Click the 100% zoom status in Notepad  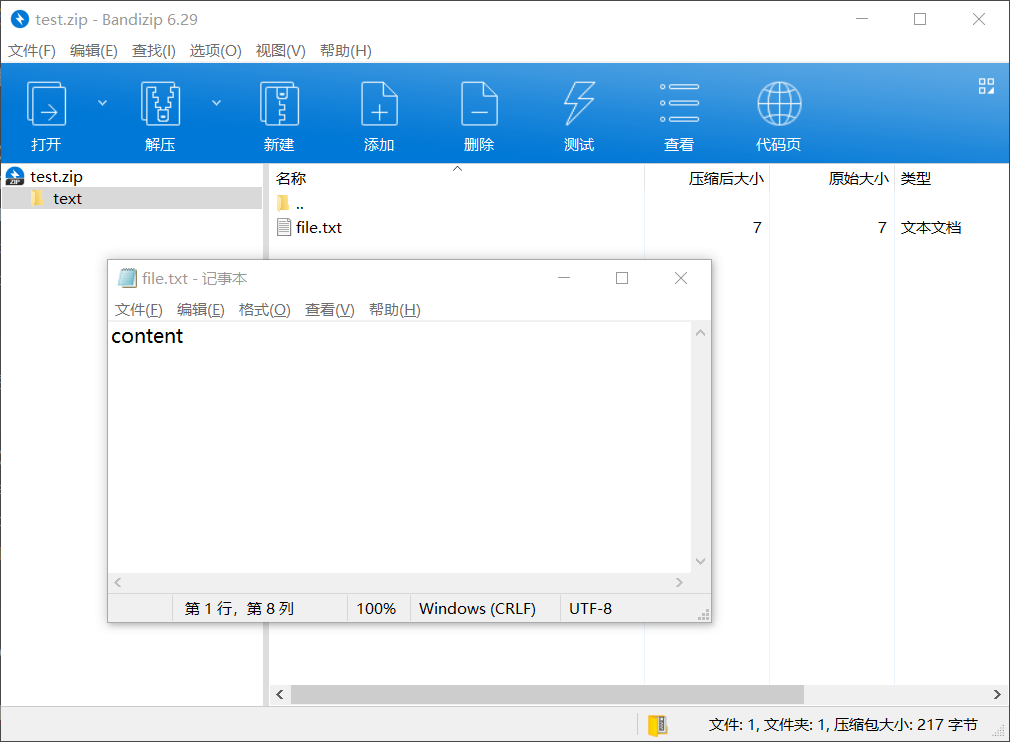376,609
